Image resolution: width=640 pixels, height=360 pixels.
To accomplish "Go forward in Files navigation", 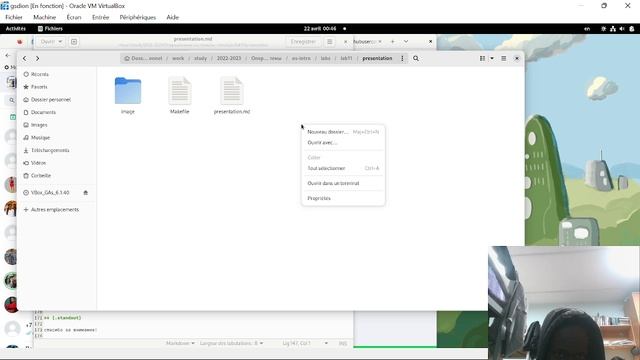I will (x=37, y=58).
